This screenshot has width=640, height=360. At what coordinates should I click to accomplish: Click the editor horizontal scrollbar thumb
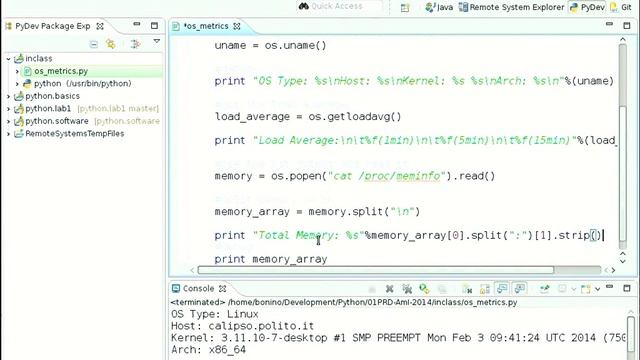[x=376, y=270]
